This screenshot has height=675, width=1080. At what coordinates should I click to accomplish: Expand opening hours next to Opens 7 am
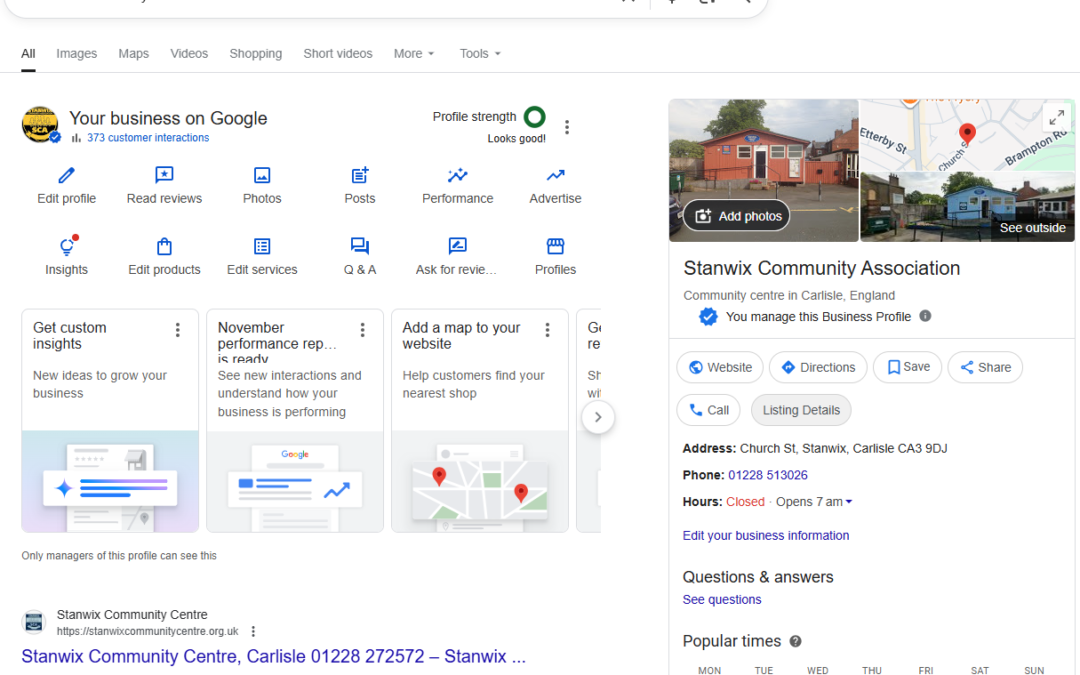tap(849, 502)
